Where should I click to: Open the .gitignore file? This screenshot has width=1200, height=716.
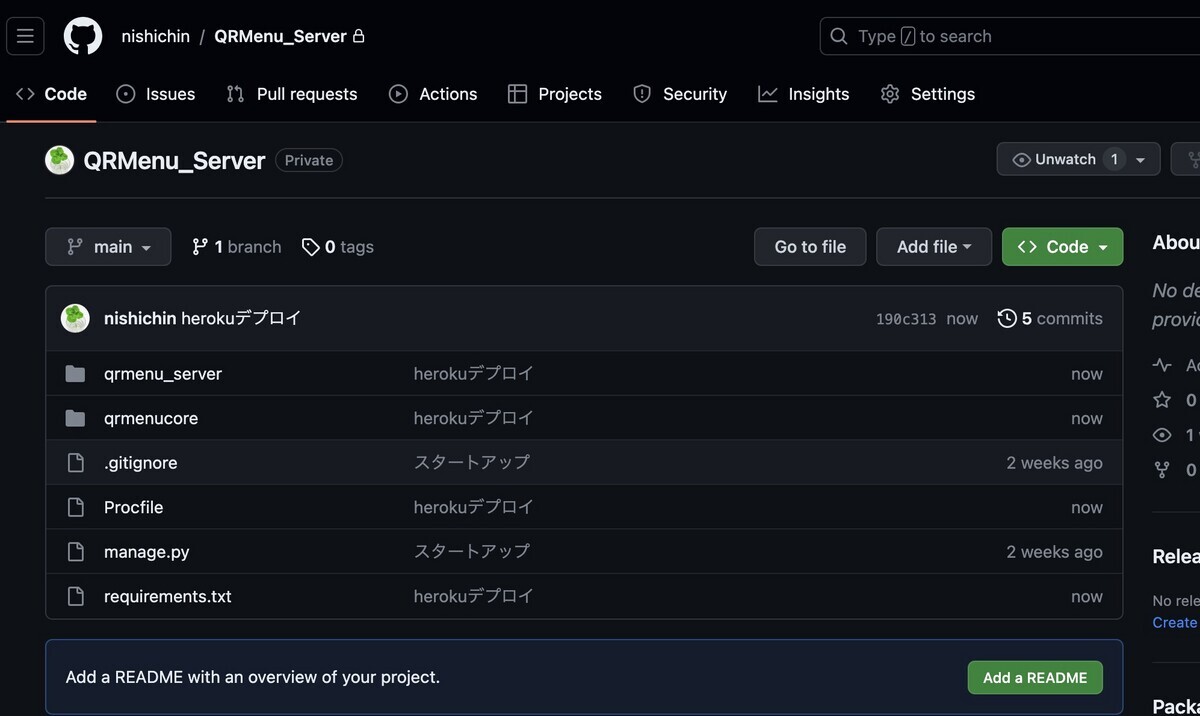[141, 463]
